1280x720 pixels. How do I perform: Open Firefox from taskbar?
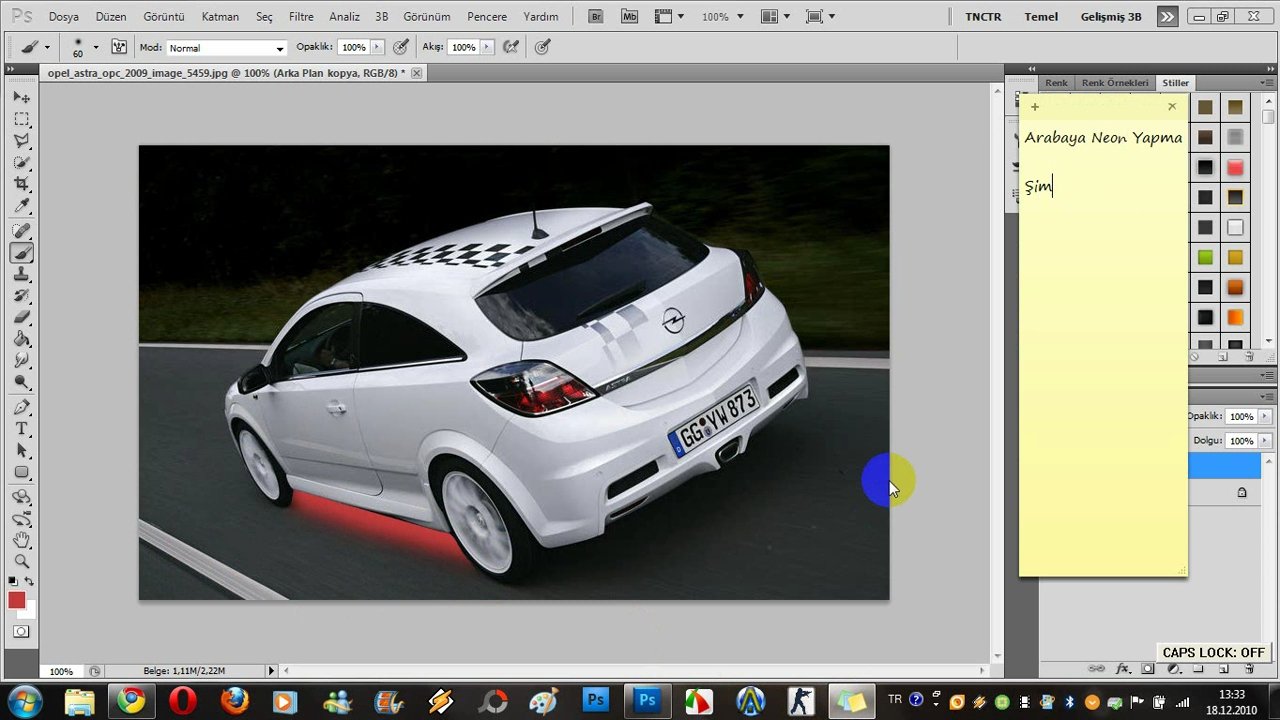tap(235, 701)
